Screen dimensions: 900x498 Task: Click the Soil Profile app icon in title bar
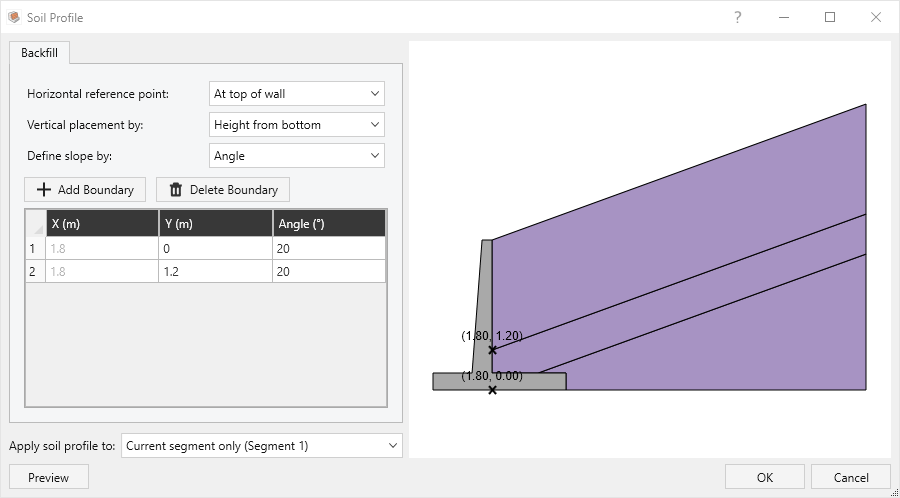14,17
